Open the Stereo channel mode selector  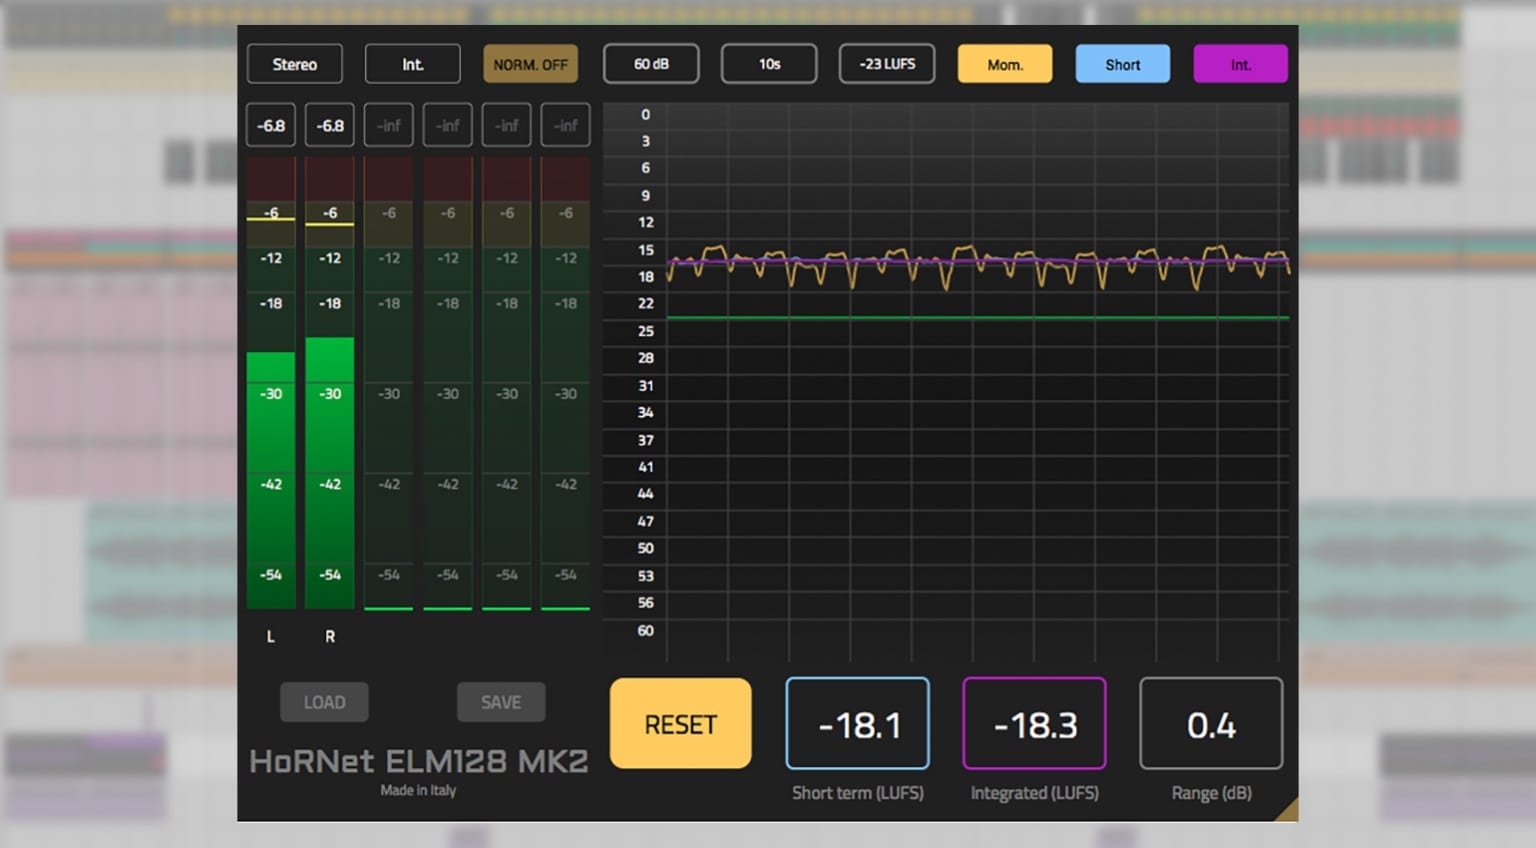click(294, 63)
